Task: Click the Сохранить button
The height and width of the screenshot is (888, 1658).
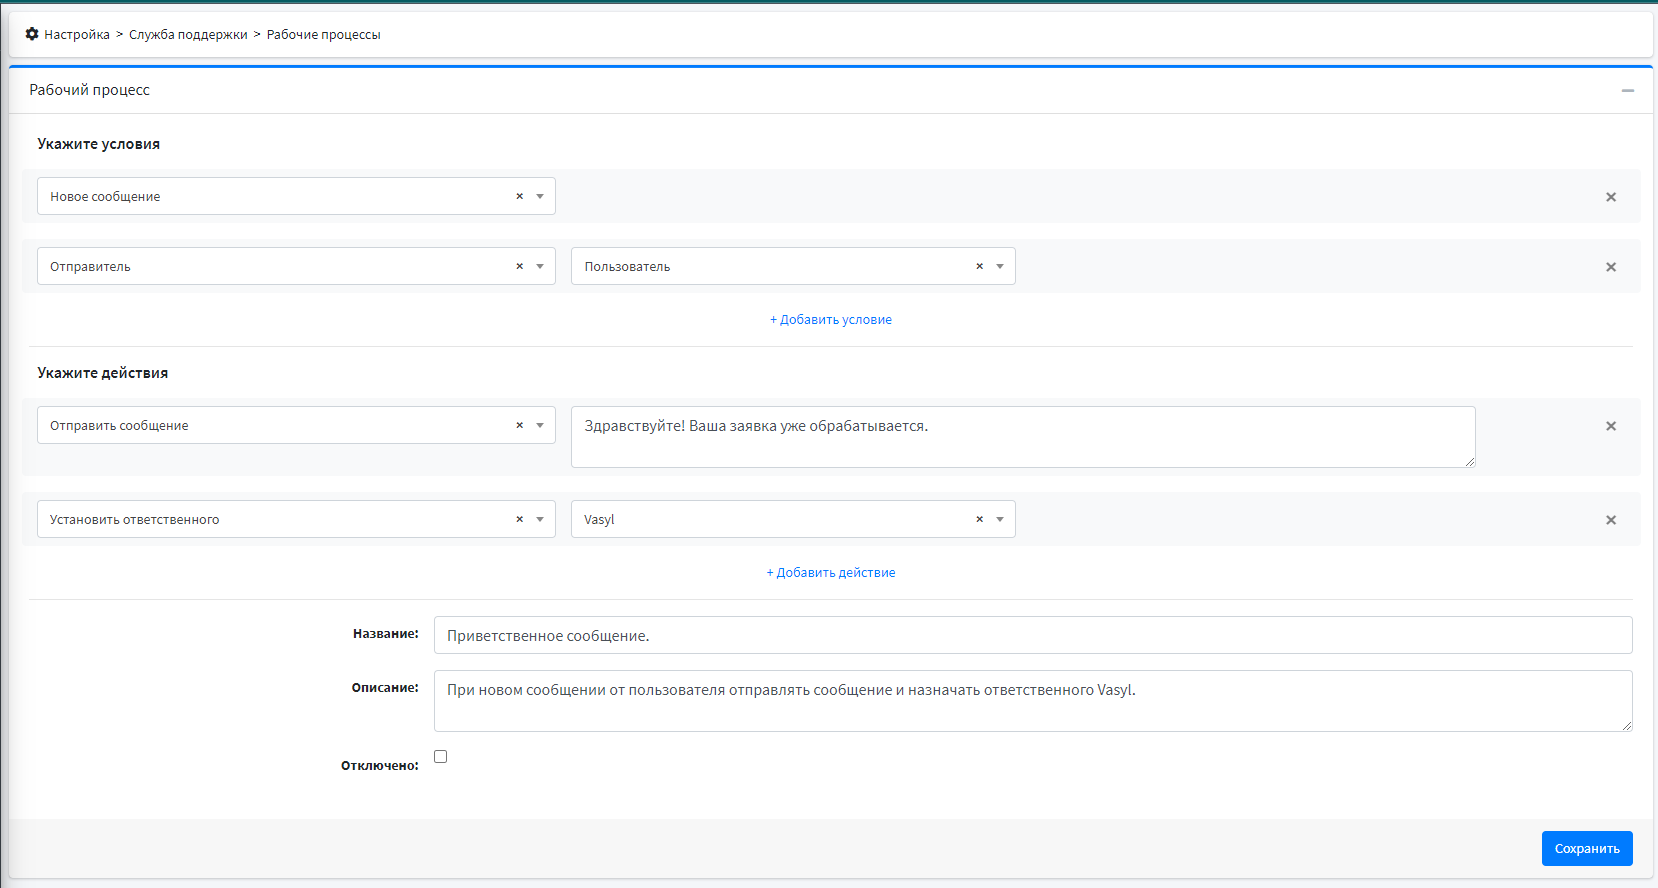Action: click(1586, 848)
